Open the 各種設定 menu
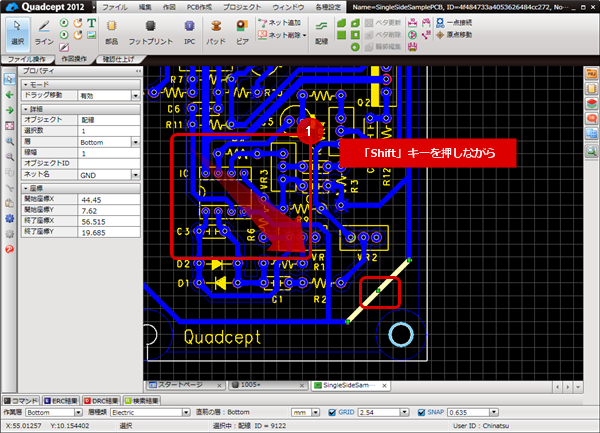The height and width of the screenshot is (433, 600). [x=328, y=7]
